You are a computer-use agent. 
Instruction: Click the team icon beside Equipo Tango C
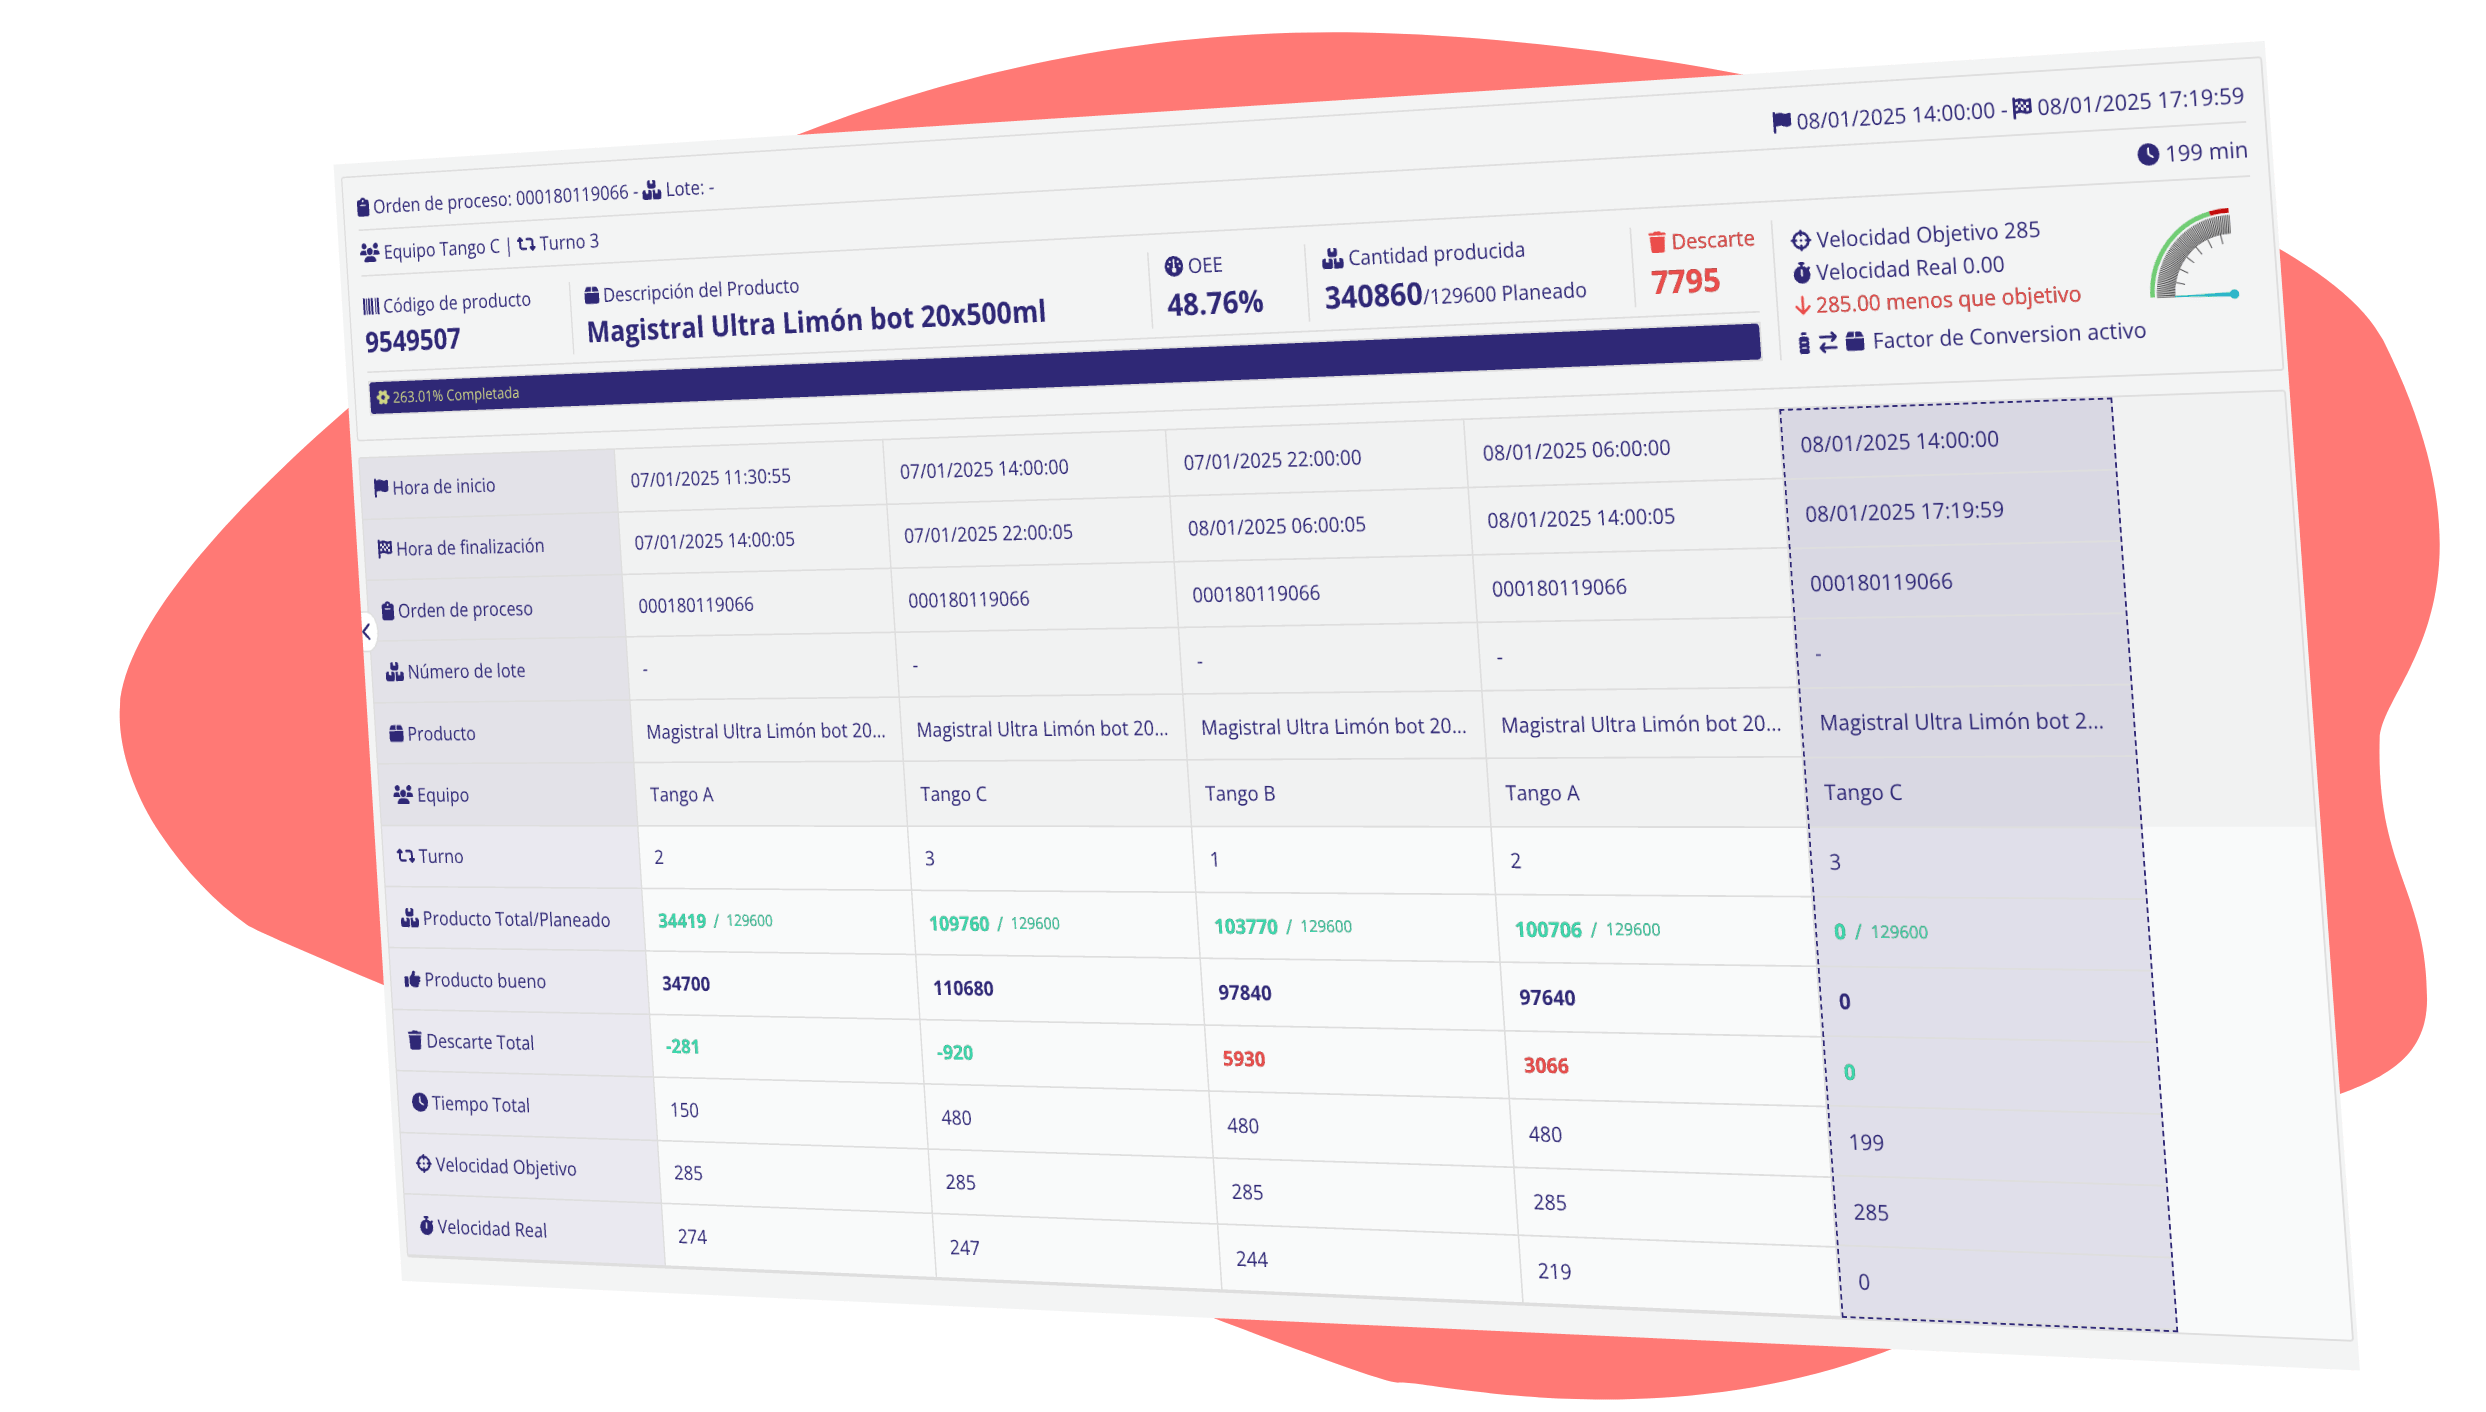pyautogui.click(x=370, y=252)
